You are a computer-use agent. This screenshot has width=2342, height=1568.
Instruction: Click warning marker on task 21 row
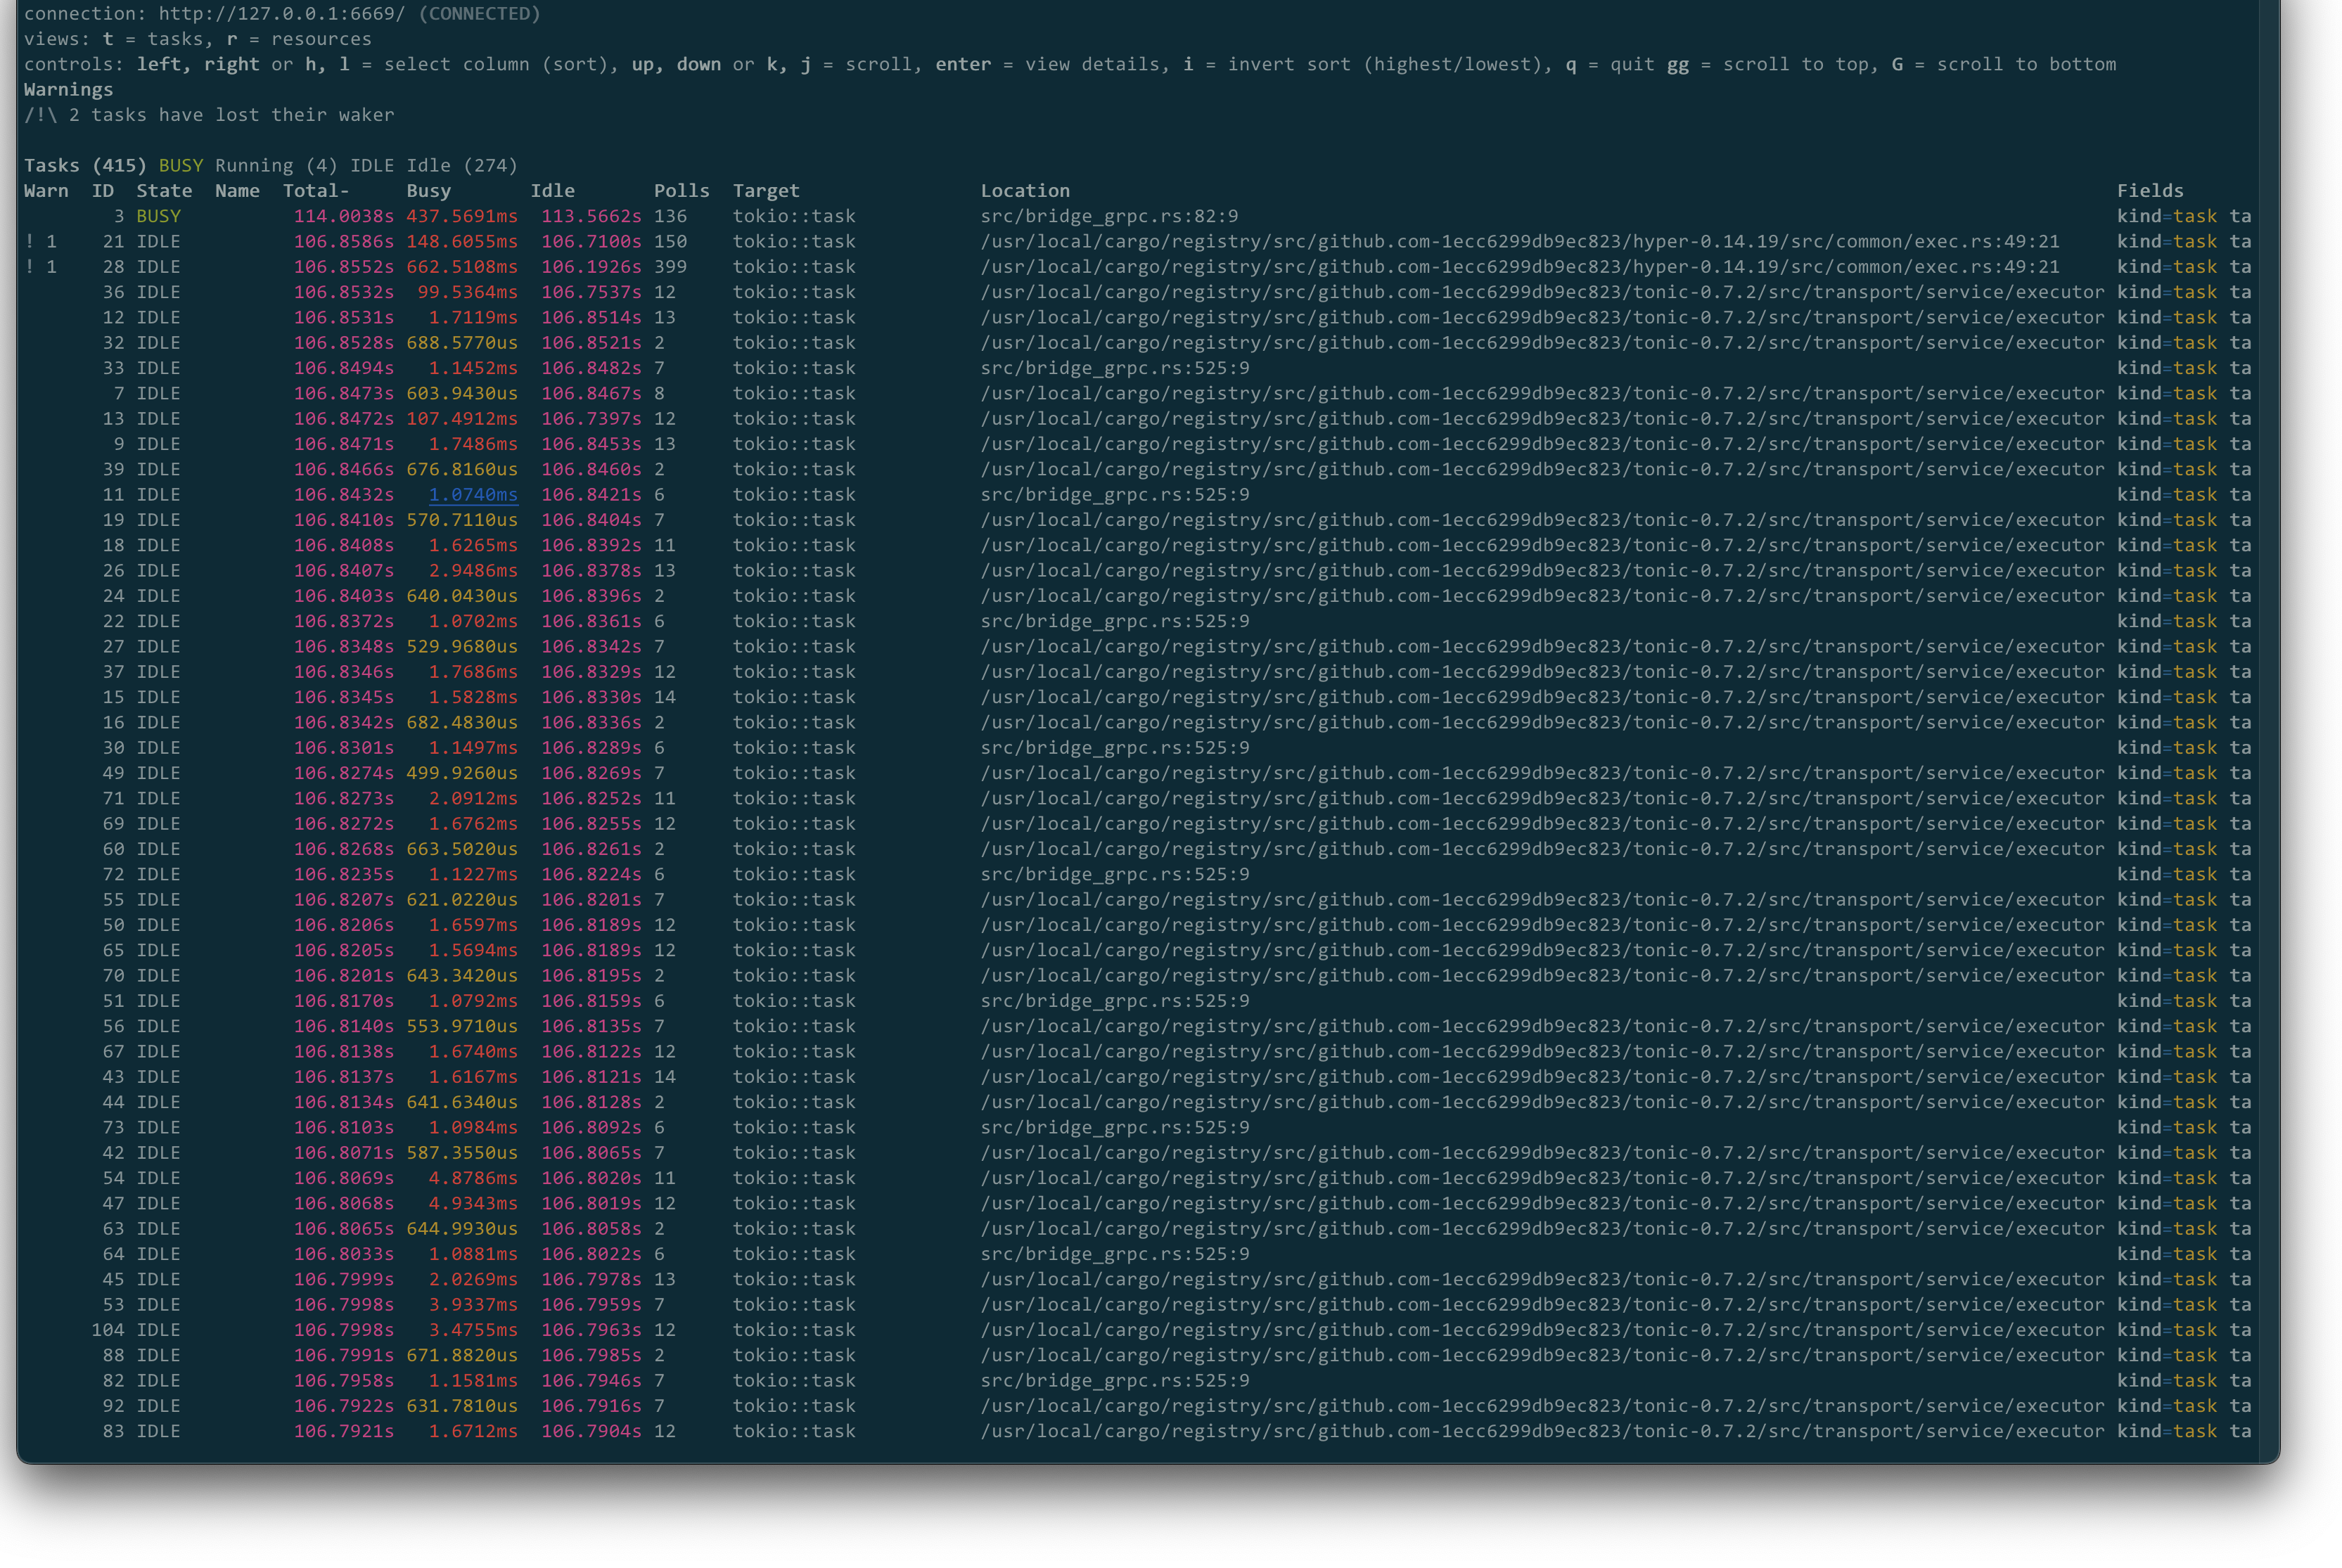(41, 241)
